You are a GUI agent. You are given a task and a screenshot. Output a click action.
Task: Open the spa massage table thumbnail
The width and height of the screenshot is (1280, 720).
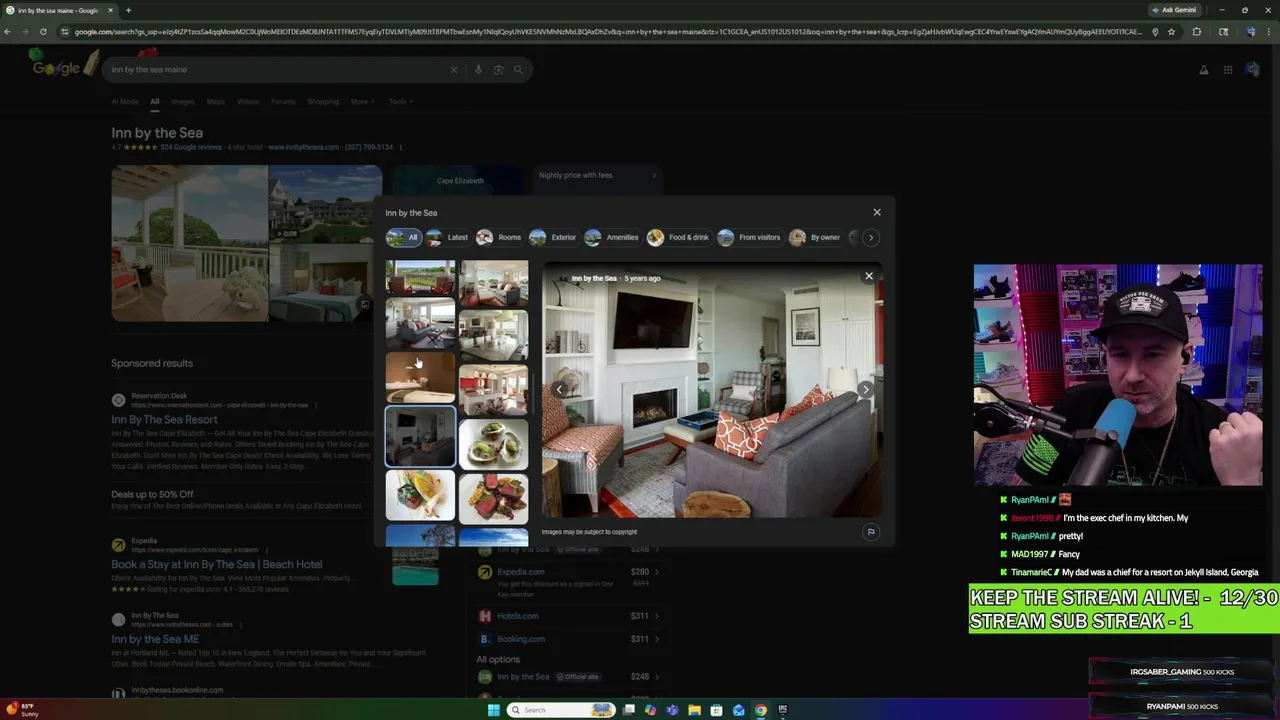tap(420, 377)
